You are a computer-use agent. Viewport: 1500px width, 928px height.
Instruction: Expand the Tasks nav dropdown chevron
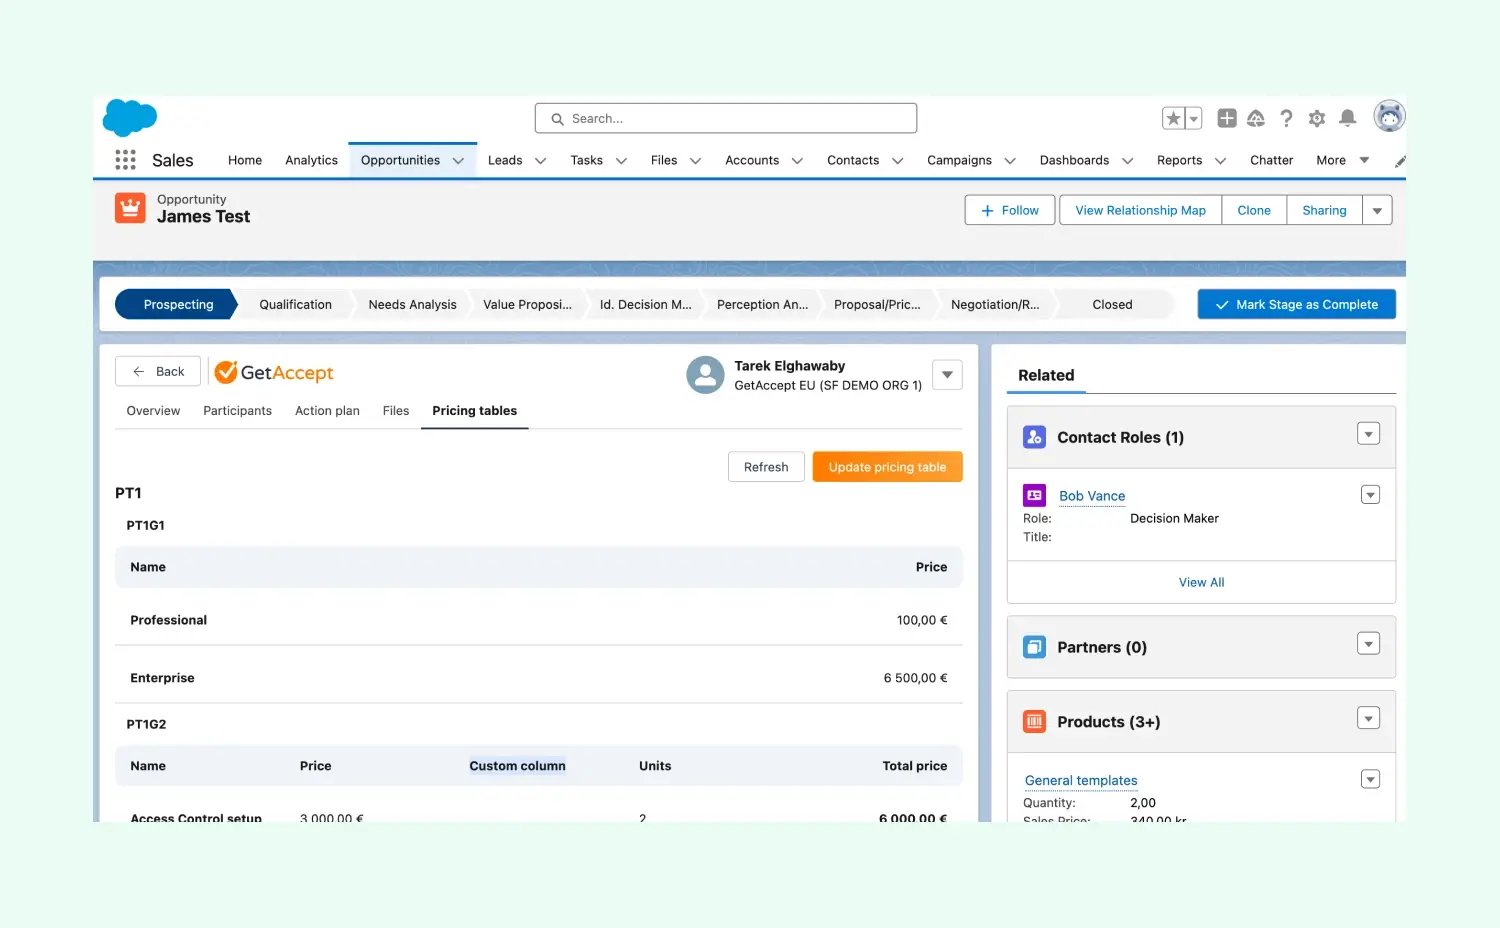click(x=621, y=161)
